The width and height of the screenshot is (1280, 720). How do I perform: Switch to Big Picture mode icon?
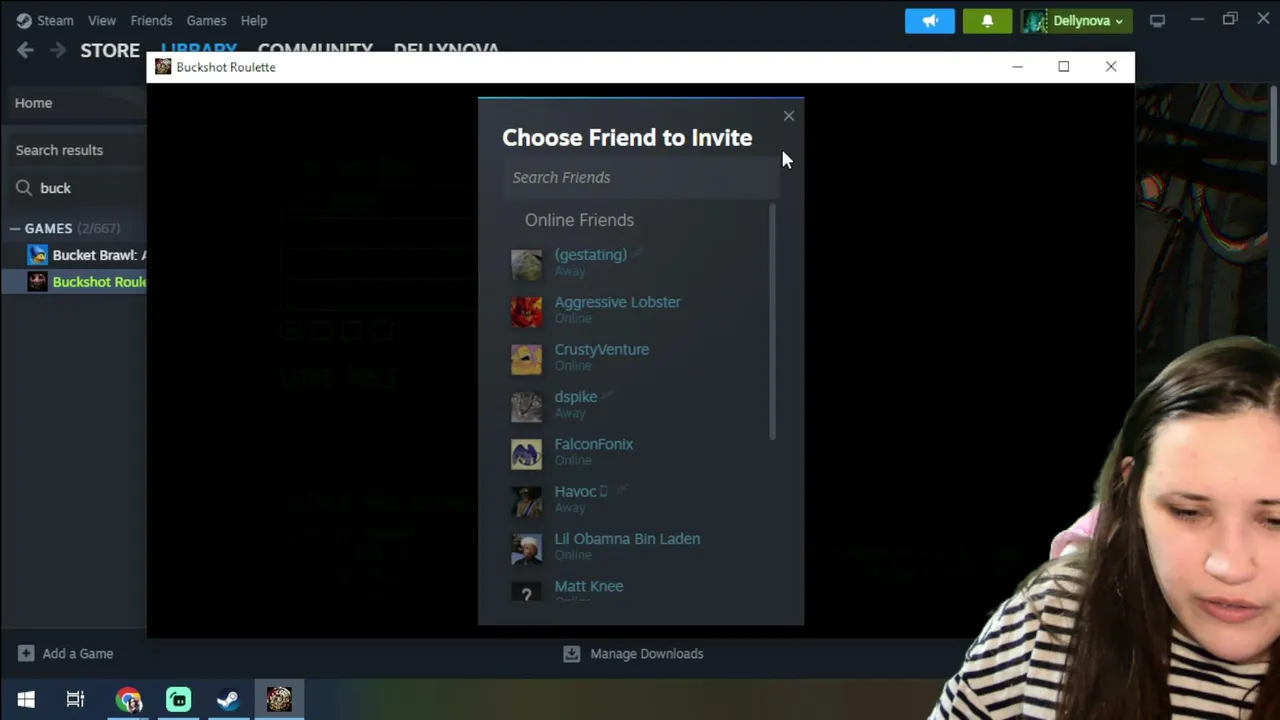point(1157,20)
